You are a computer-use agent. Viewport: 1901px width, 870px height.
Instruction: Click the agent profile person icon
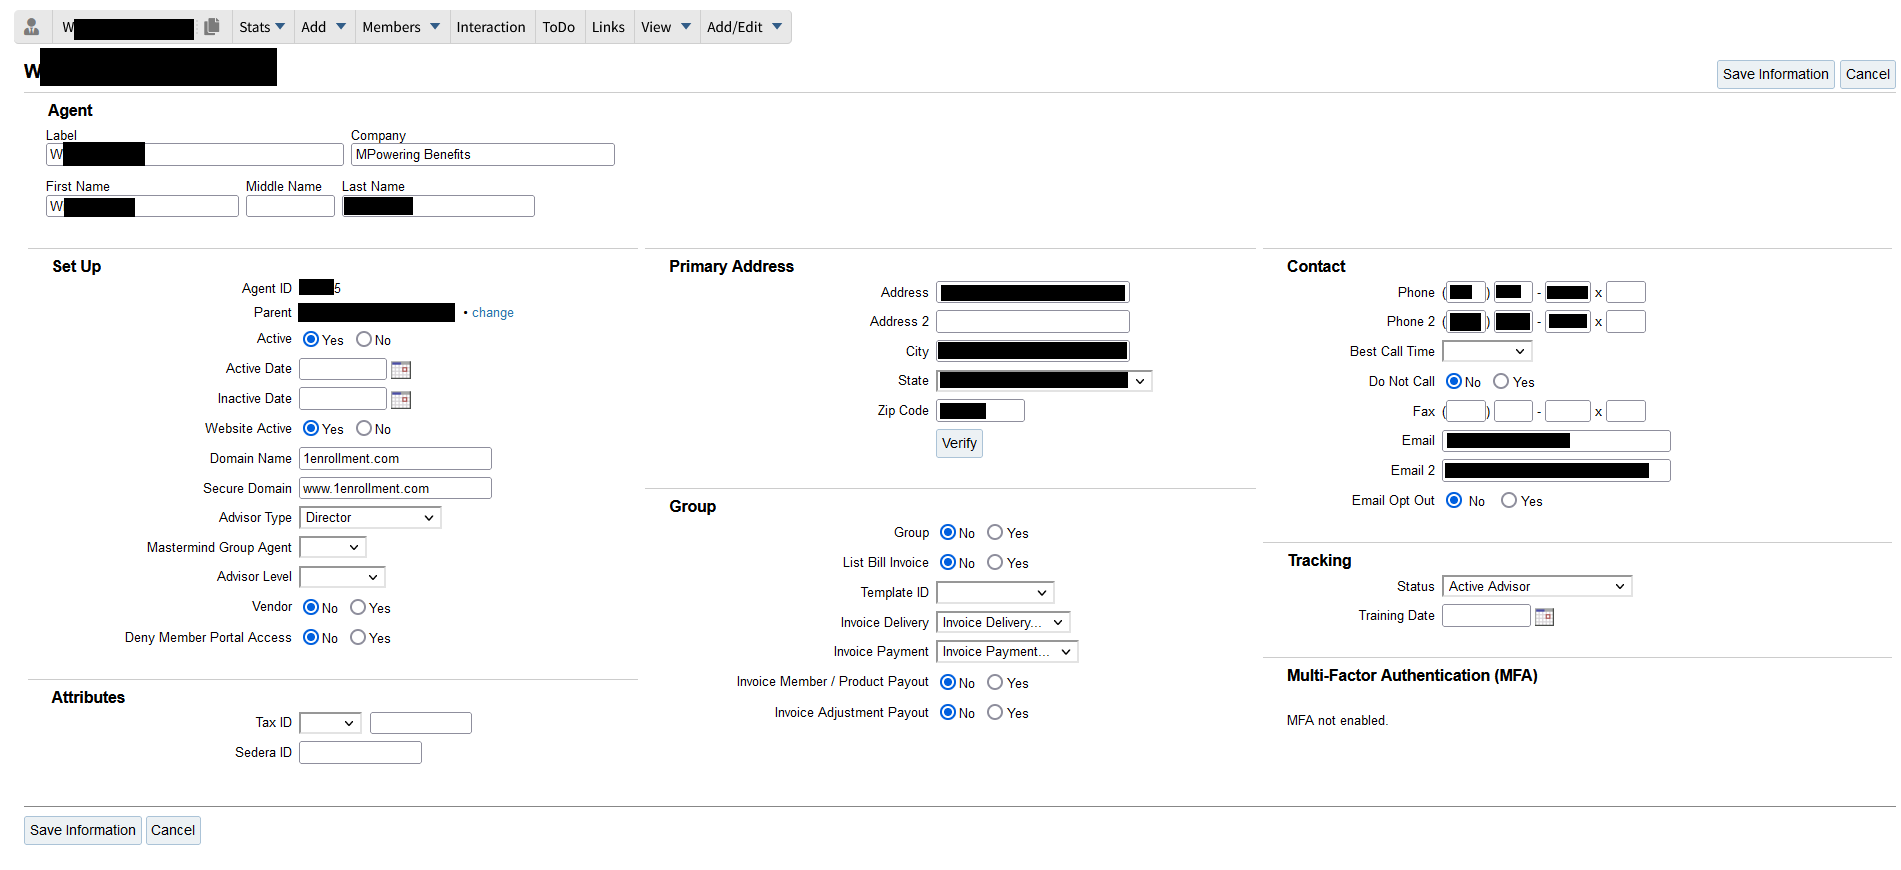(x=32, y=27)
